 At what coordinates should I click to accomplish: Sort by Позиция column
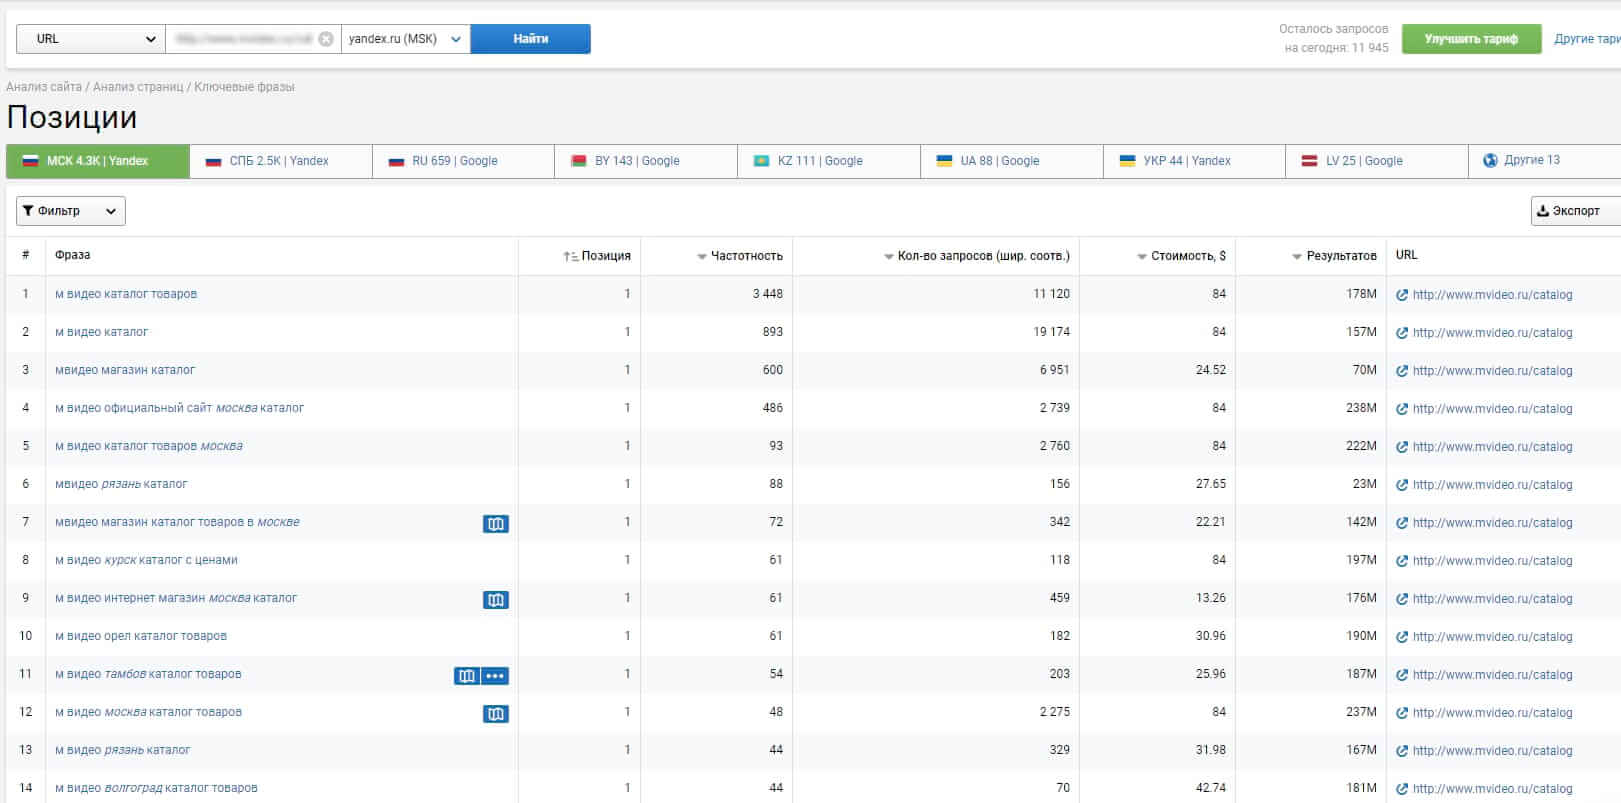pos(597,256)
